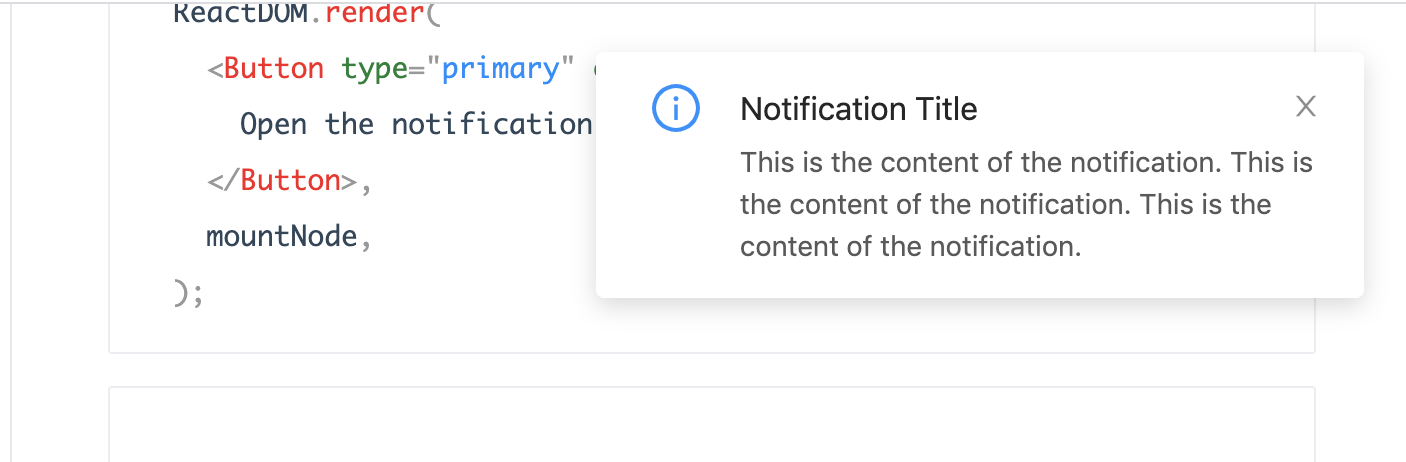
Task: Click the "Notification Title" heading
Action: pos(858,109)
